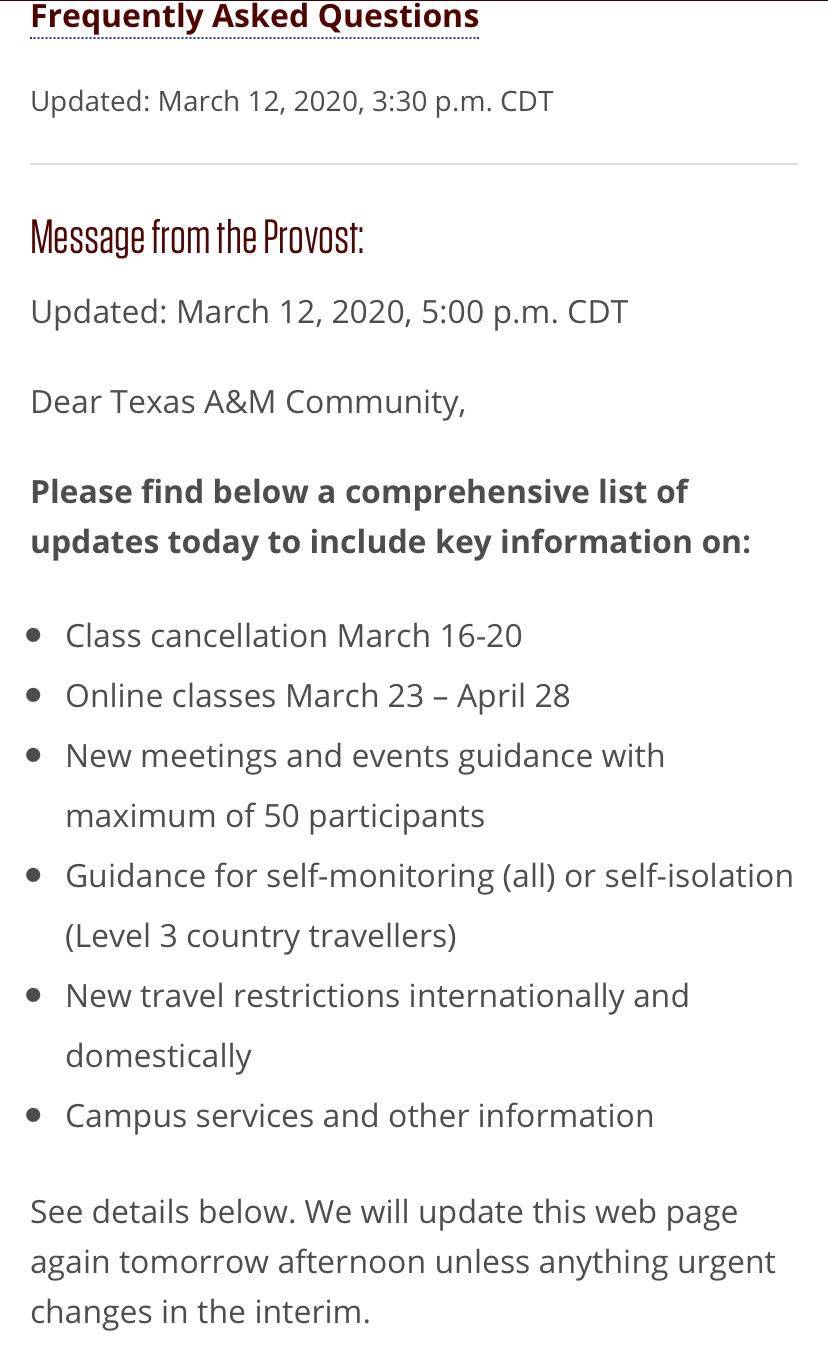This screenshot has height=1356, width=828.
Task: Click the Class cancellation March 16-20 item
Action: [x=293, y=635]
